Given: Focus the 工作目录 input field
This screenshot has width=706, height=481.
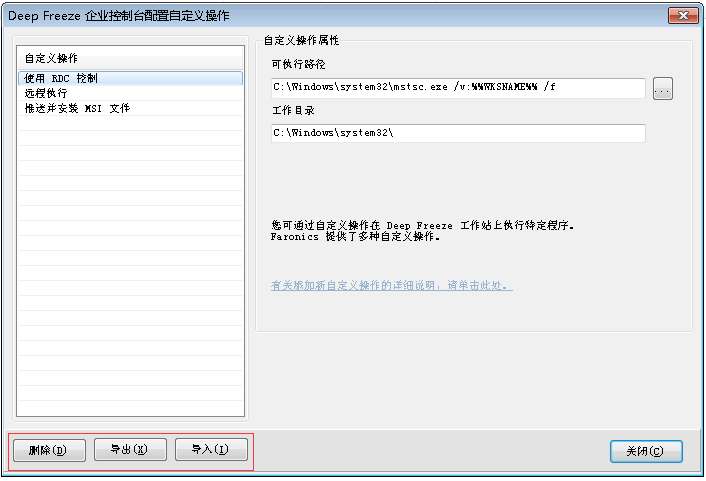Looking at the screenshot, I should [x=458, y=133].
